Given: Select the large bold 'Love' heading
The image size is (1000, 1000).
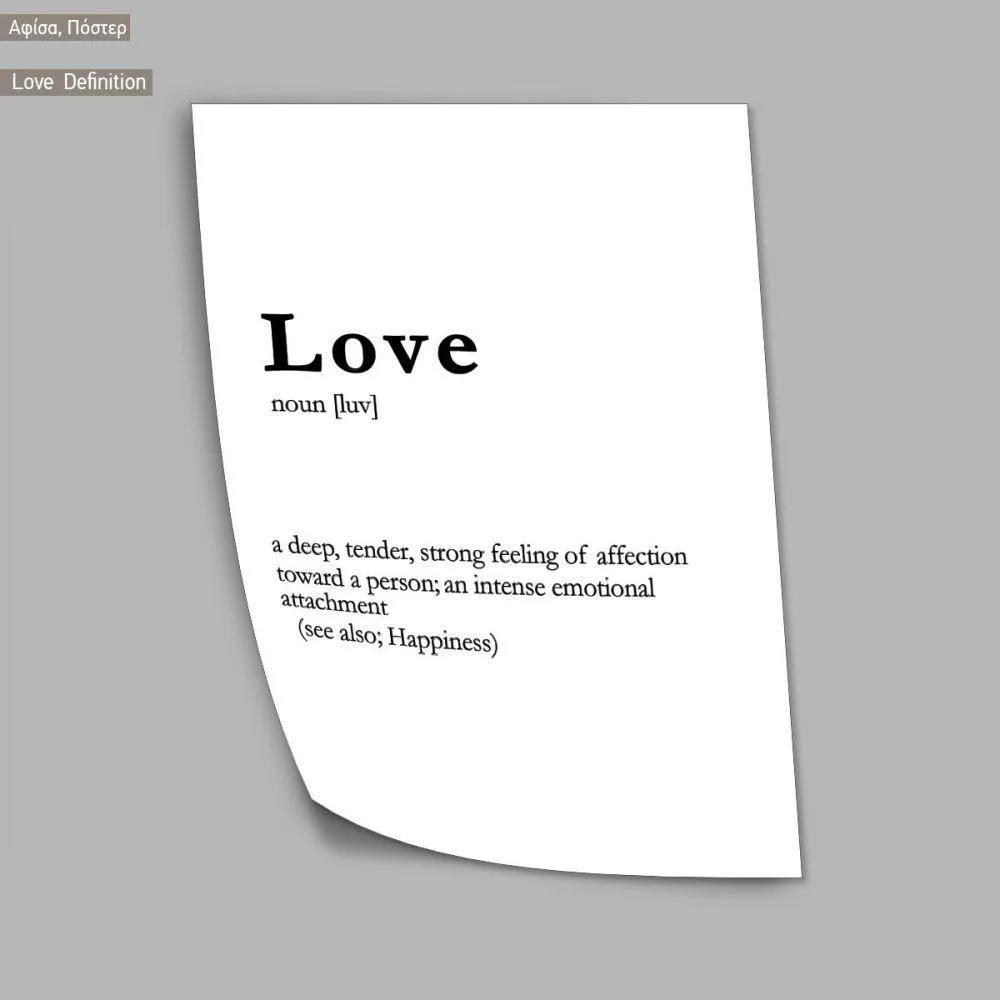Looking at the screenshot, I should click(370, 345).
